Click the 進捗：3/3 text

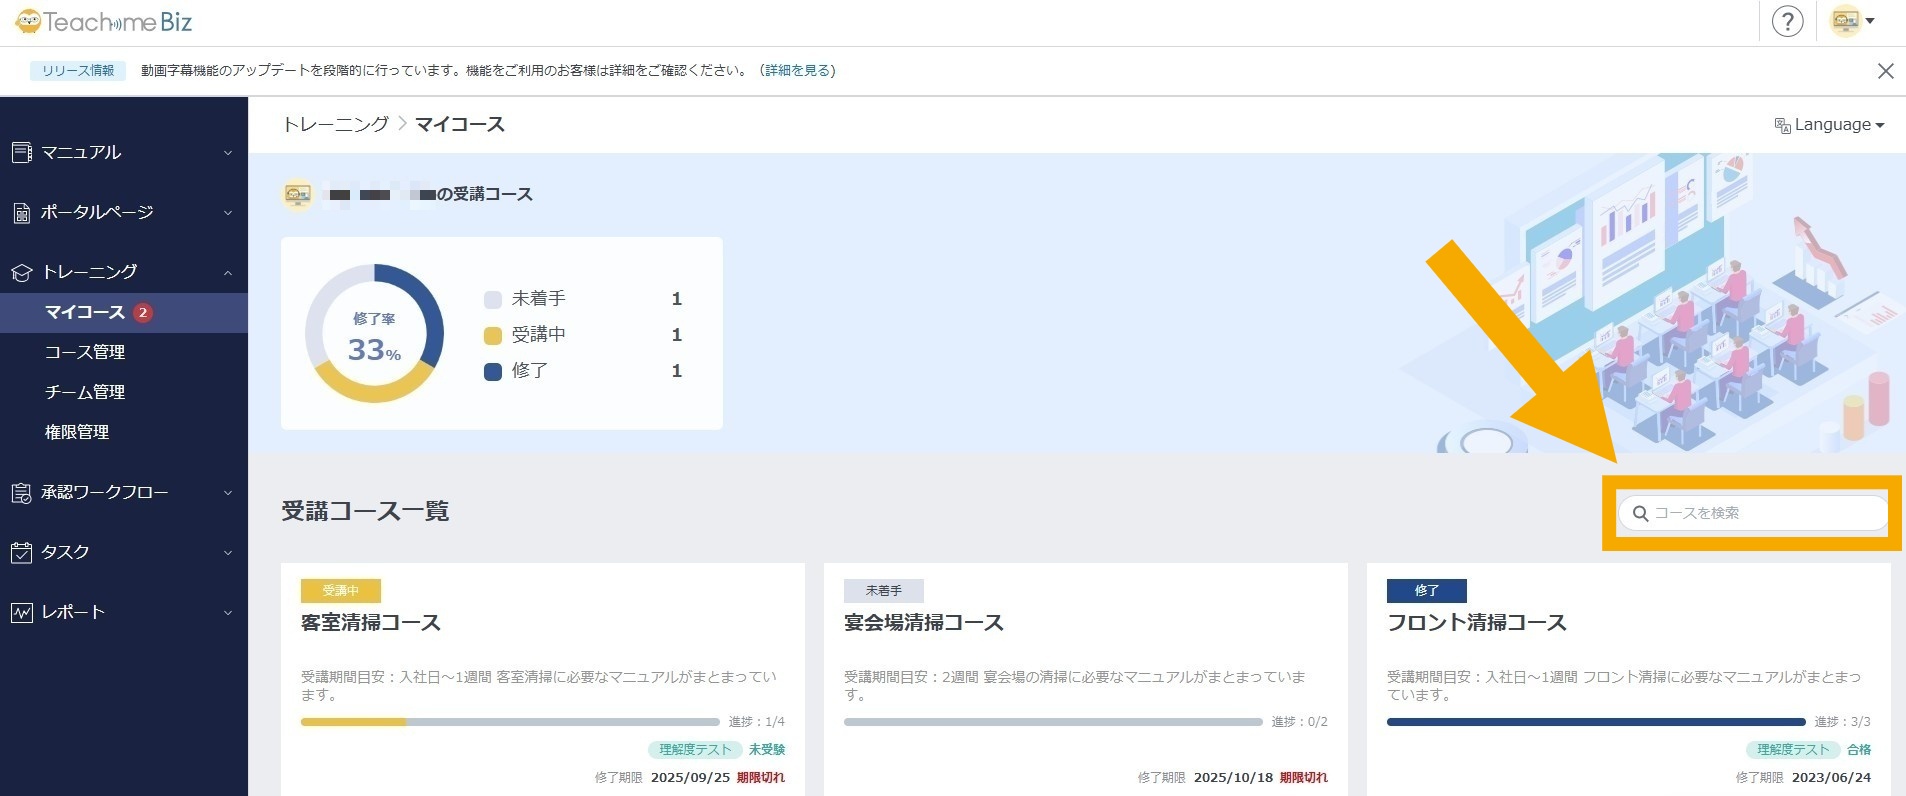1843,722
